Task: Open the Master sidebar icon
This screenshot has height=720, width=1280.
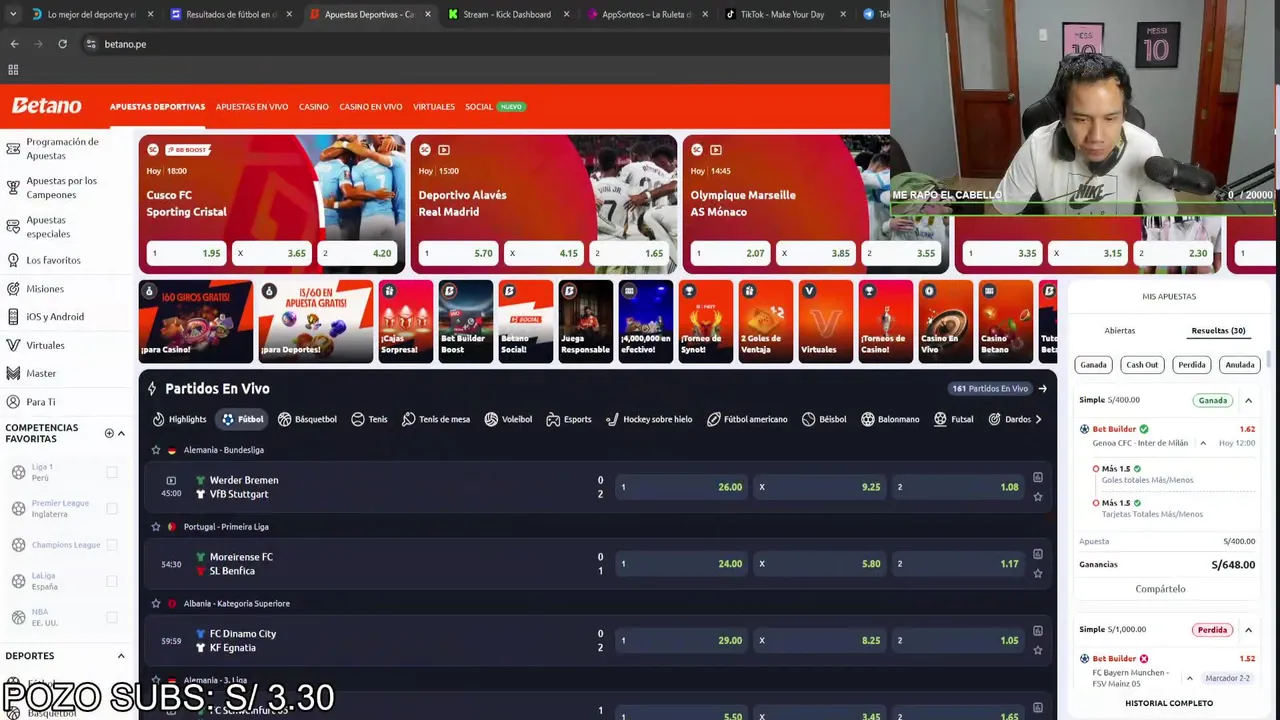Action: pyautogui.click(x=13, y=373)
